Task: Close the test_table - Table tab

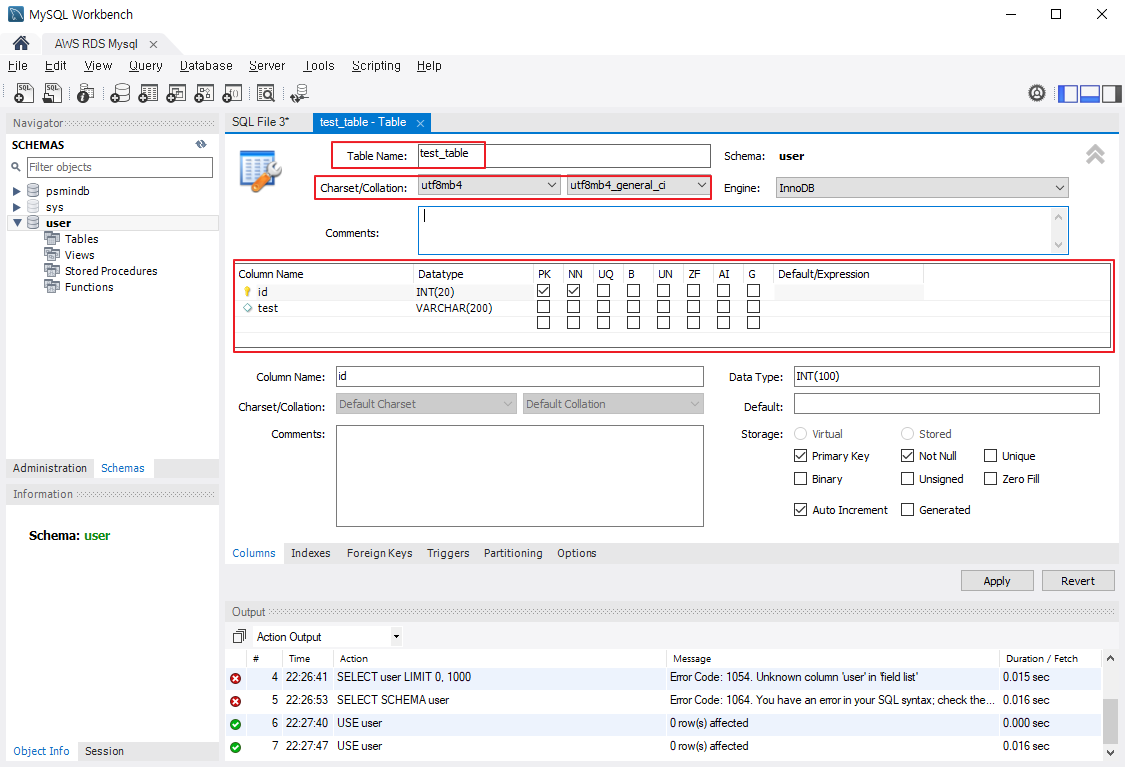Action: [420, 123]
